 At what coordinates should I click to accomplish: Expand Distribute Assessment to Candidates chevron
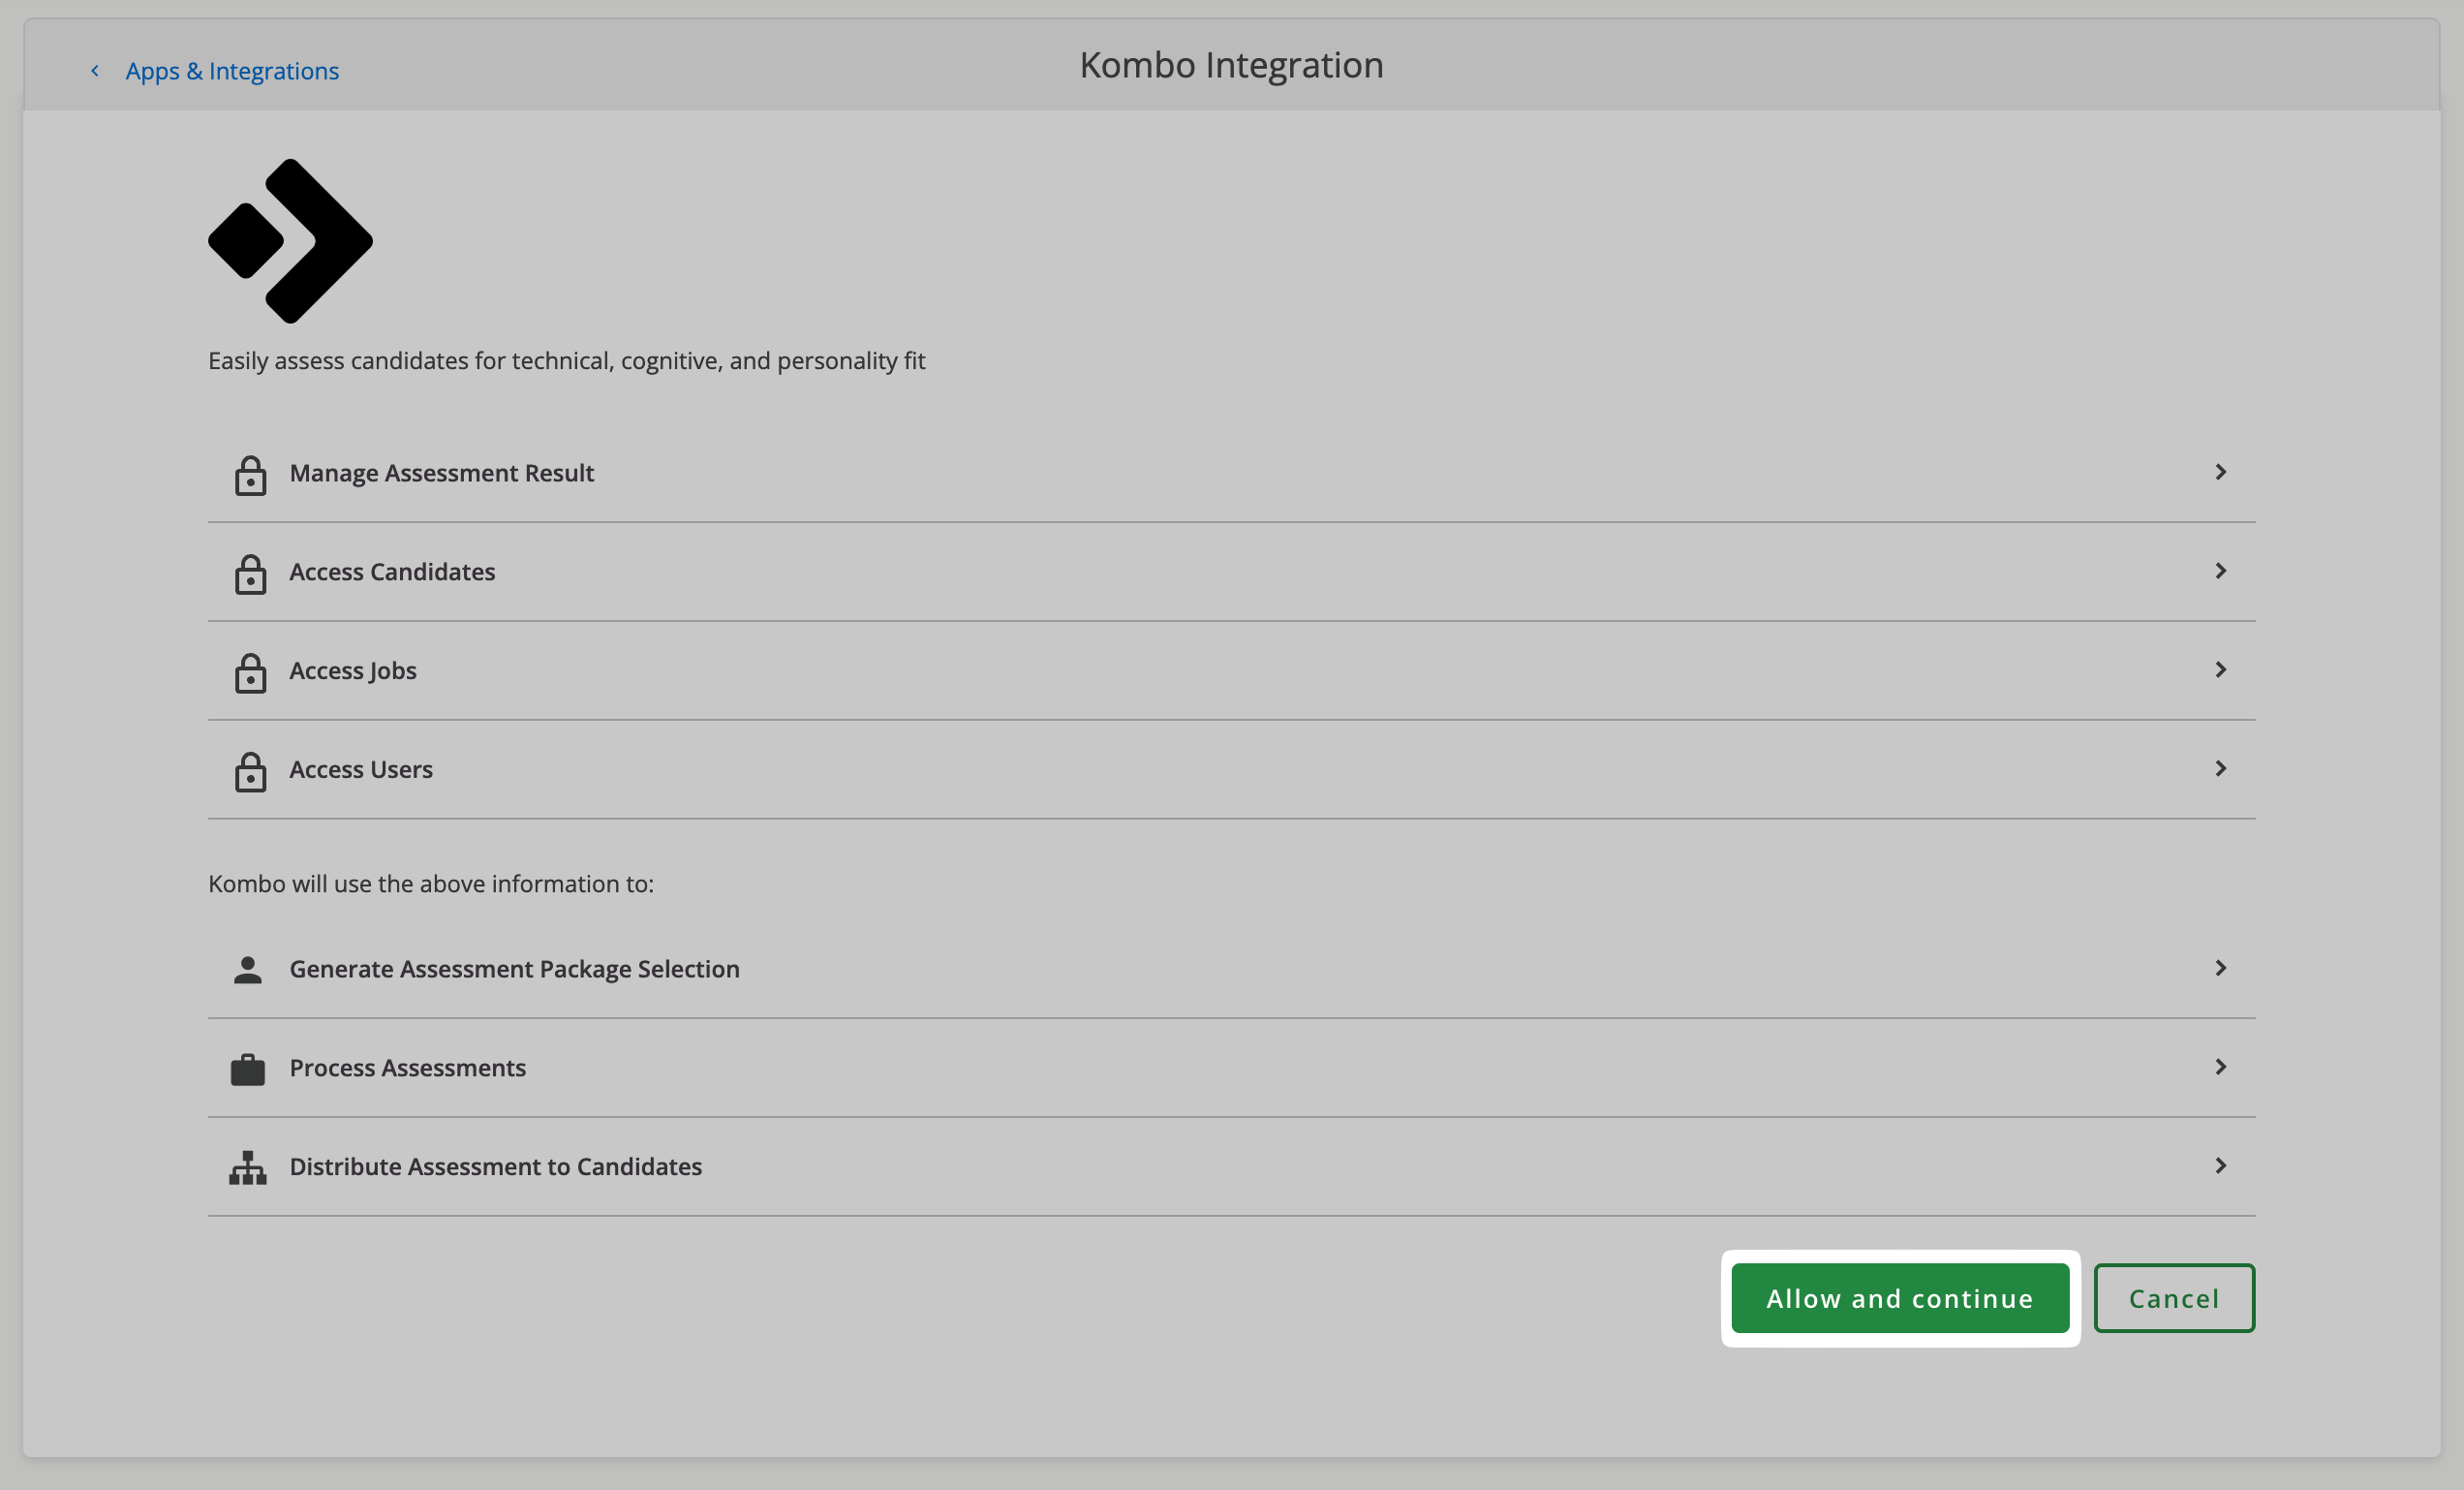click(2220, 1166)
